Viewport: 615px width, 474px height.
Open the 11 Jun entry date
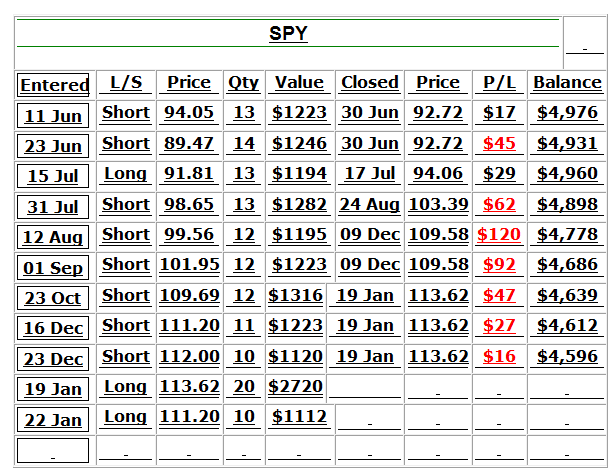[x=54, y=115]
